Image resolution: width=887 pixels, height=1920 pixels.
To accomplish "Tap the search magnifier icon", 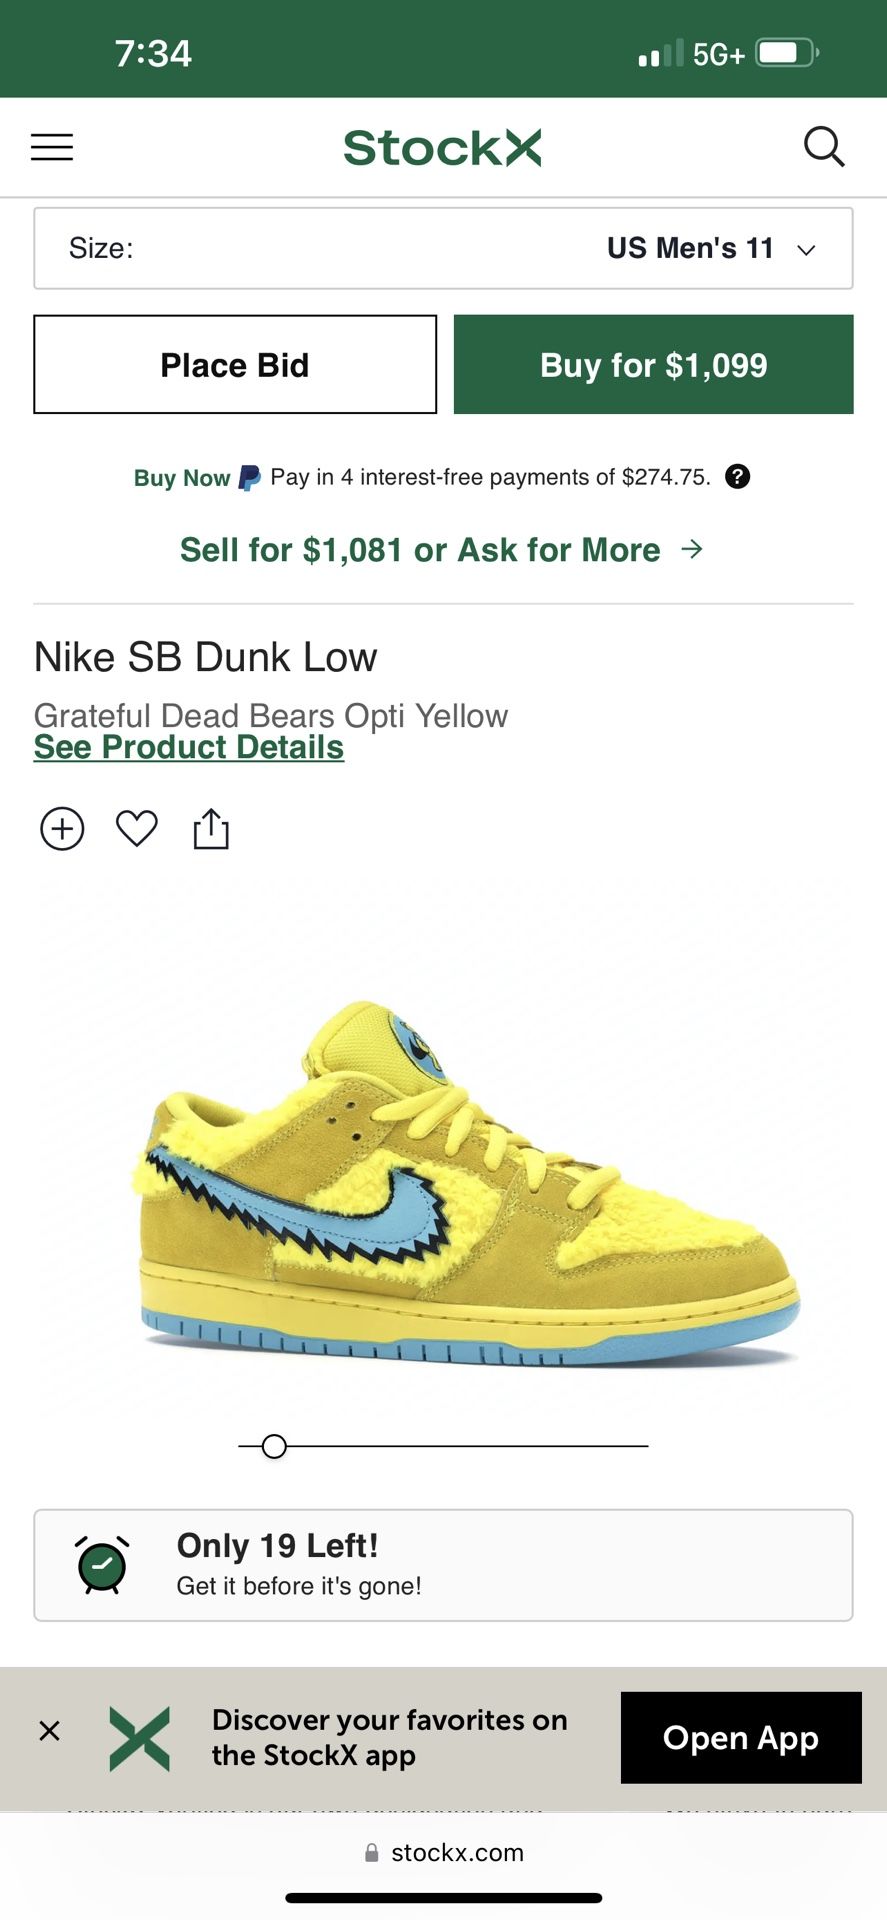I will pyautogui.click(x=824, y=147).
